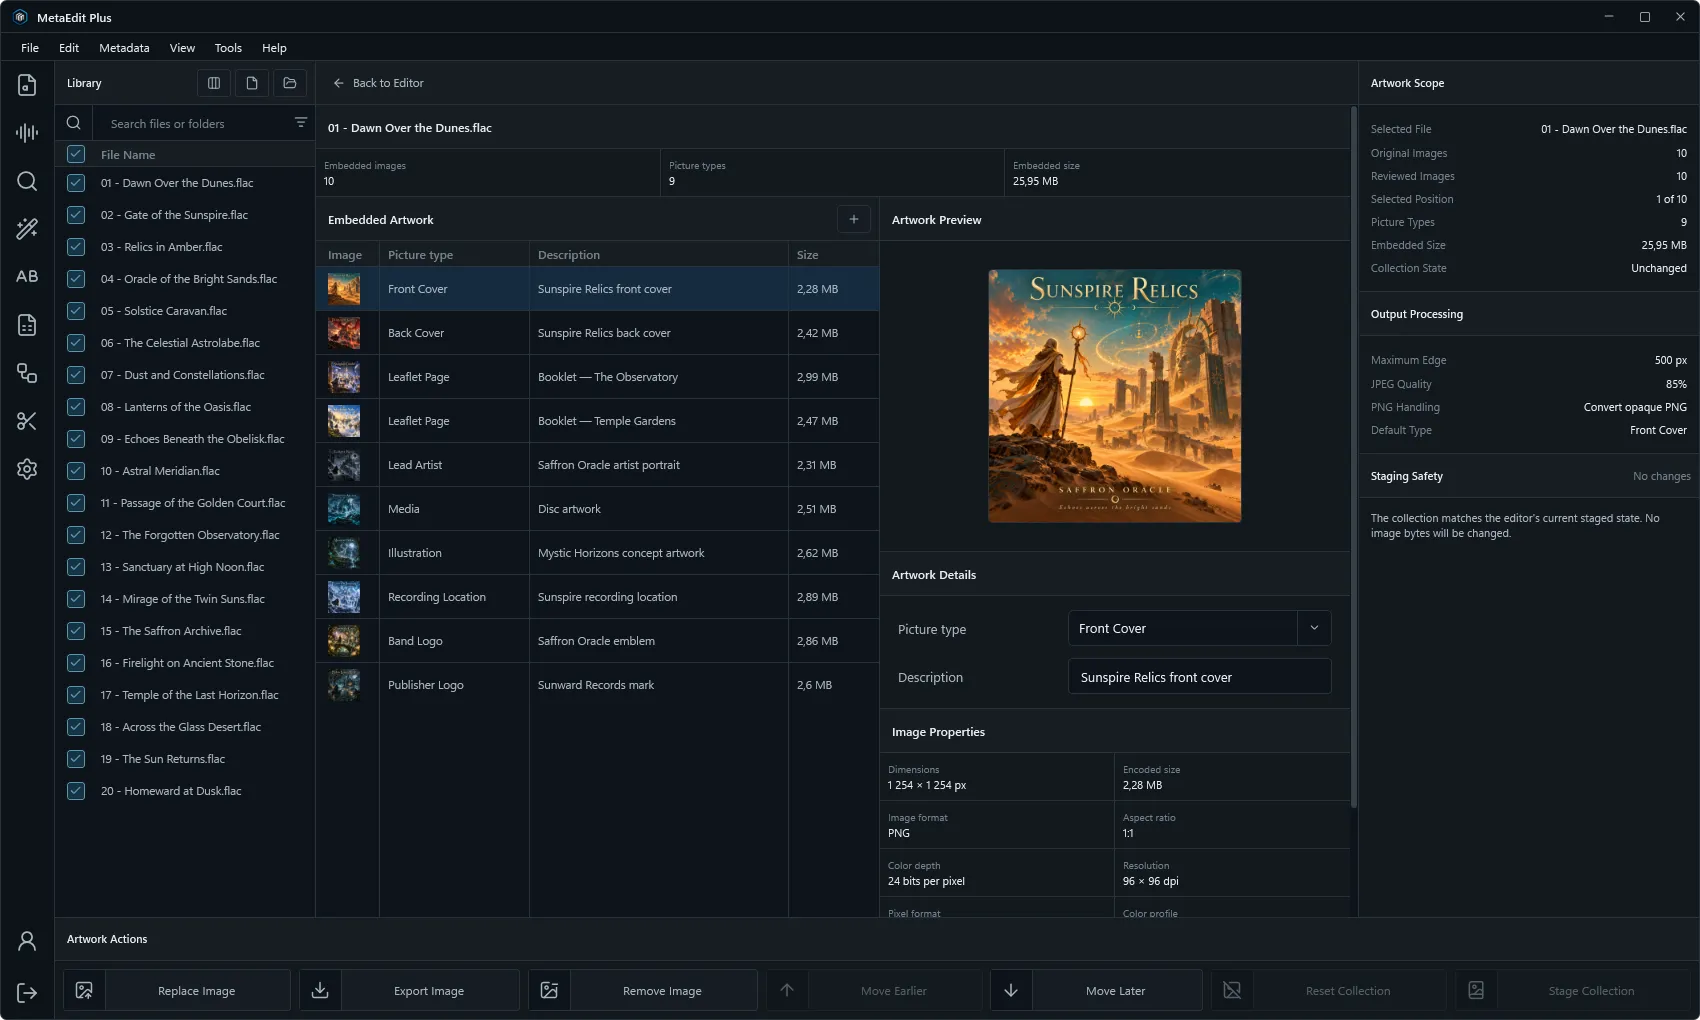Open the user account icon
This screenshot has width=1700, height=1020.
(x=27, y=941)
